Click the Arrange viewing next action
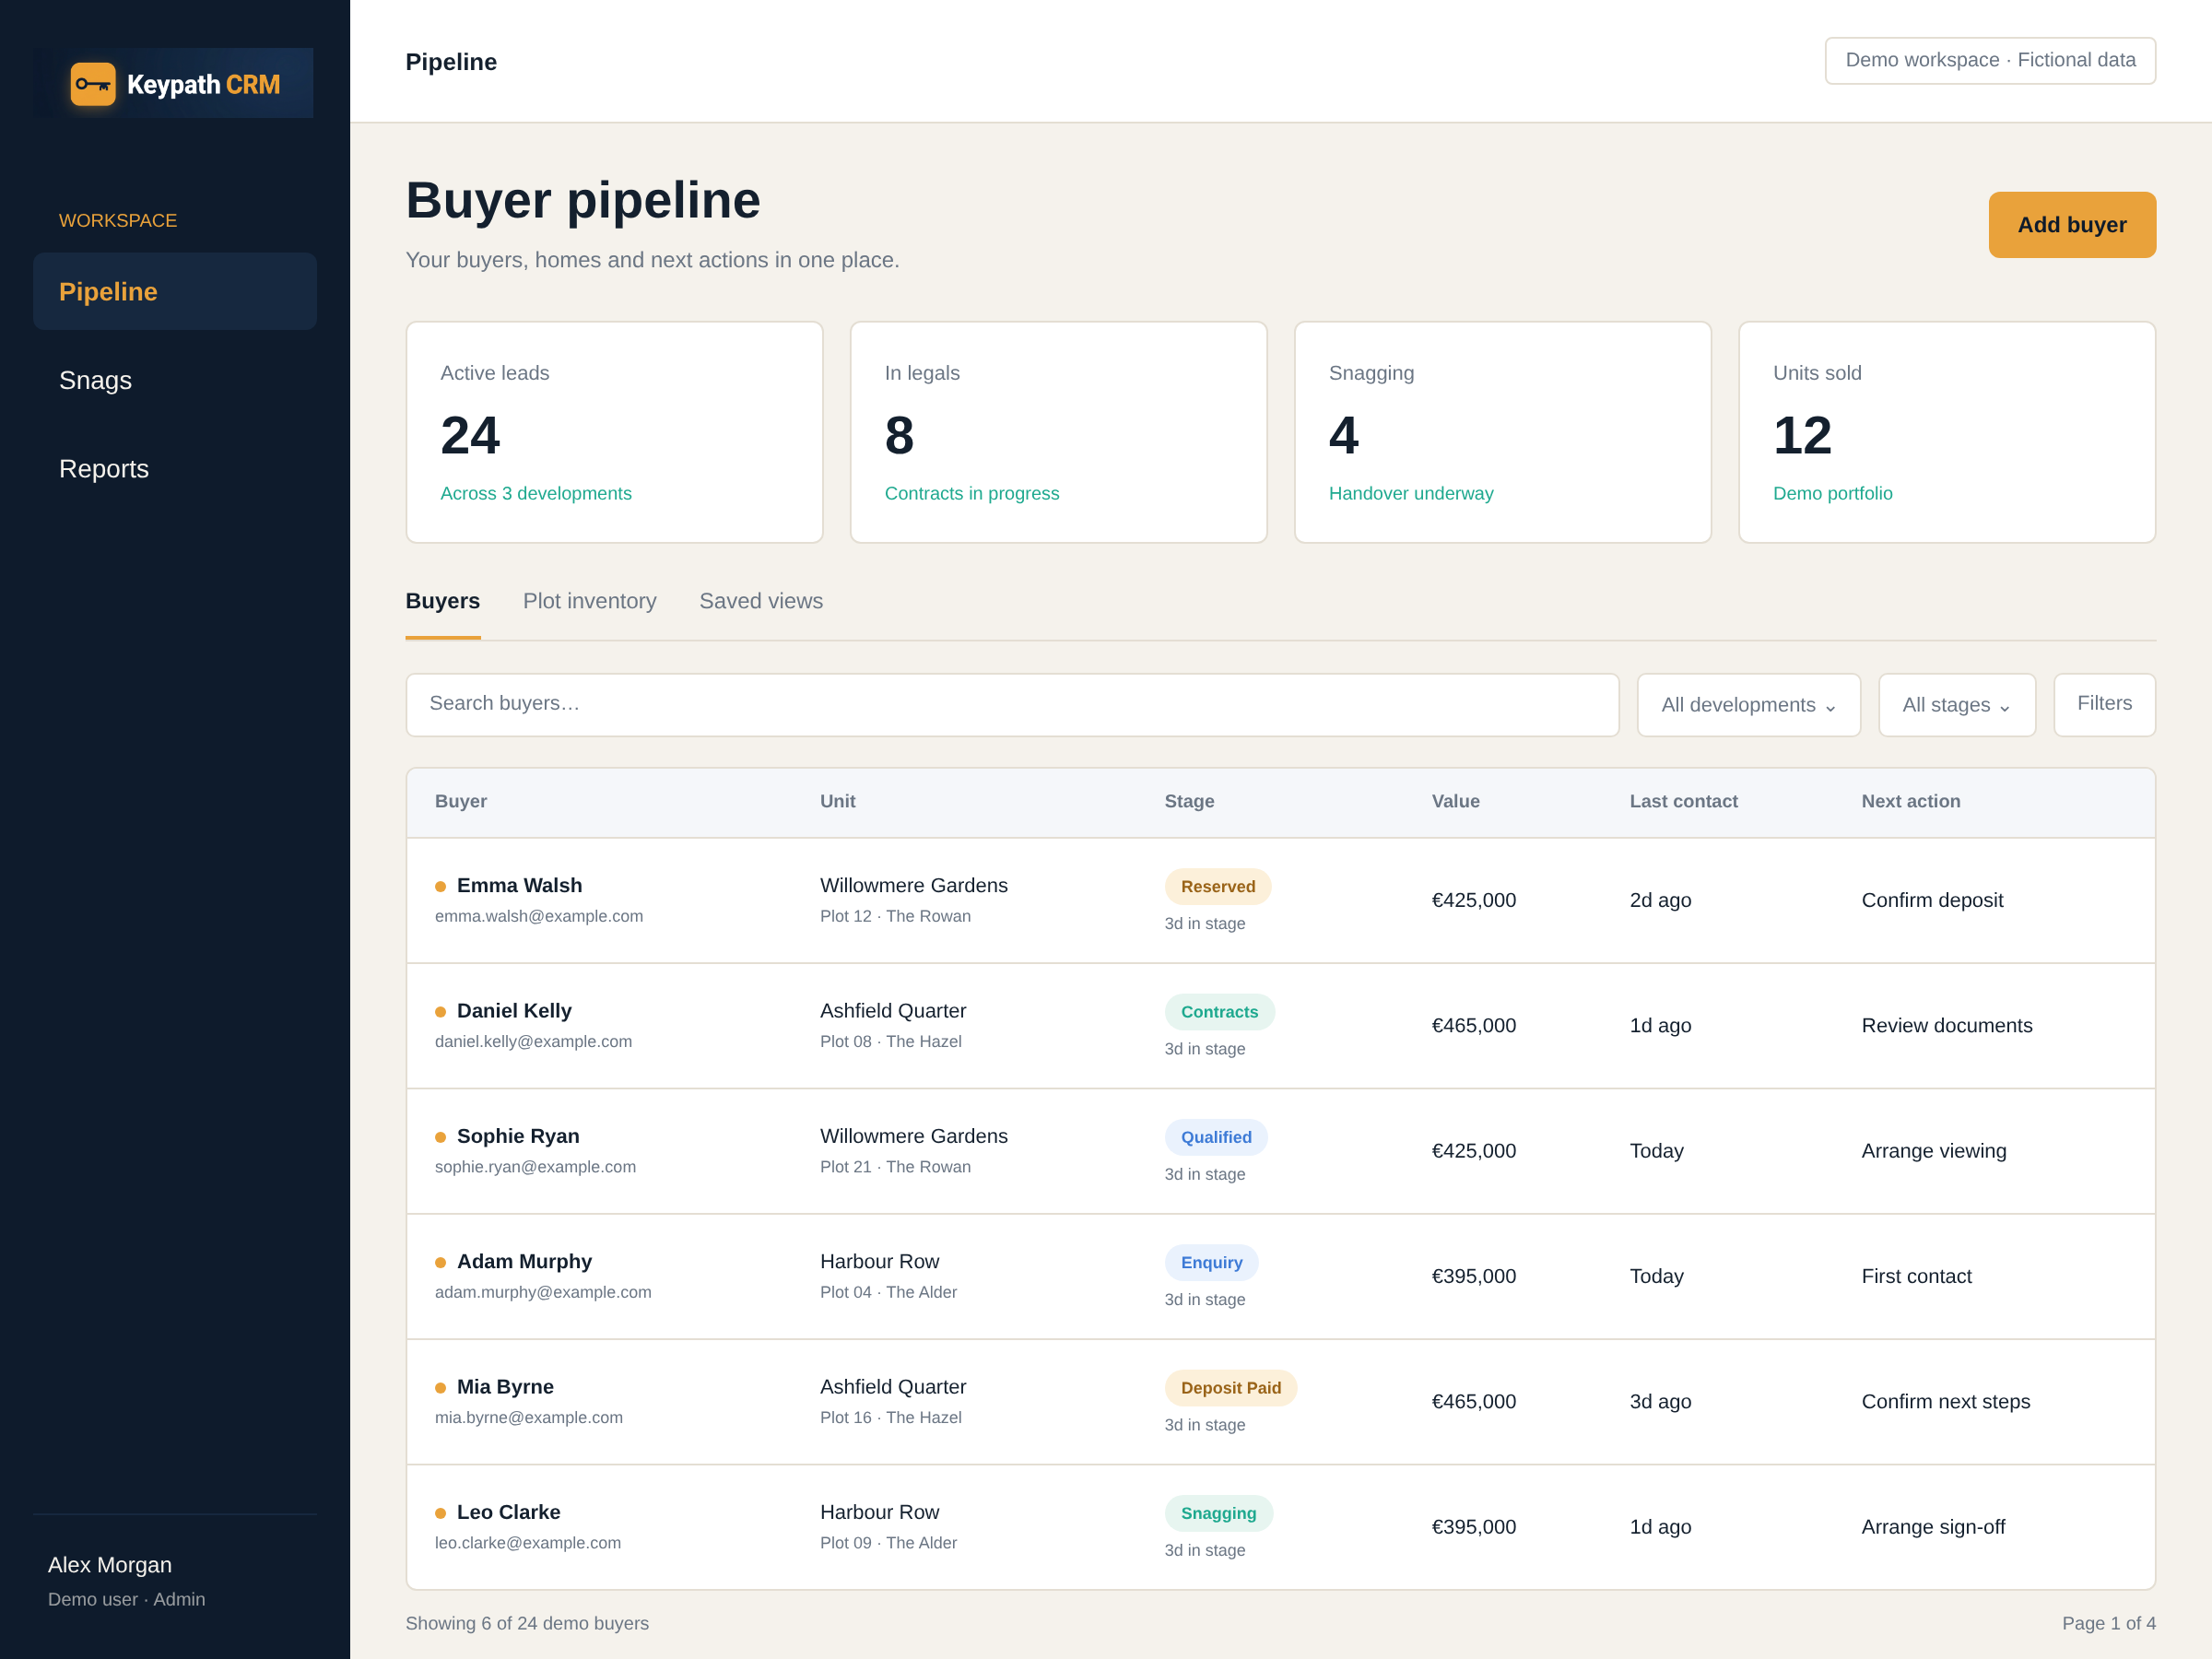This screenshot has height=1659, width=2212. tap(1933, 1151)
